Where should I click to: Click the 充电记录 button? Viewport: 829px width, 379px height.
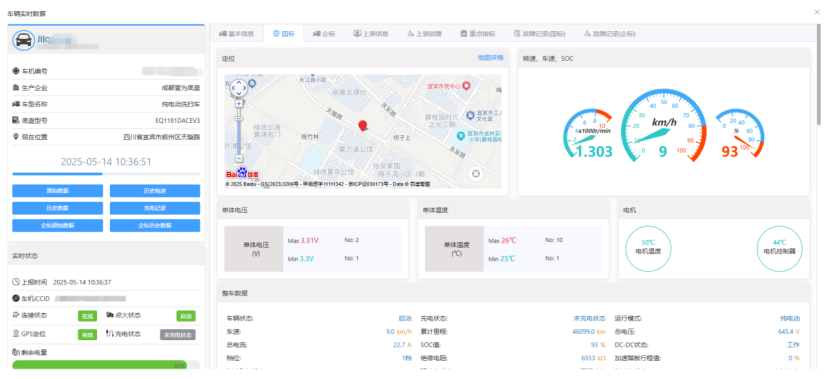tap(155, 208)
